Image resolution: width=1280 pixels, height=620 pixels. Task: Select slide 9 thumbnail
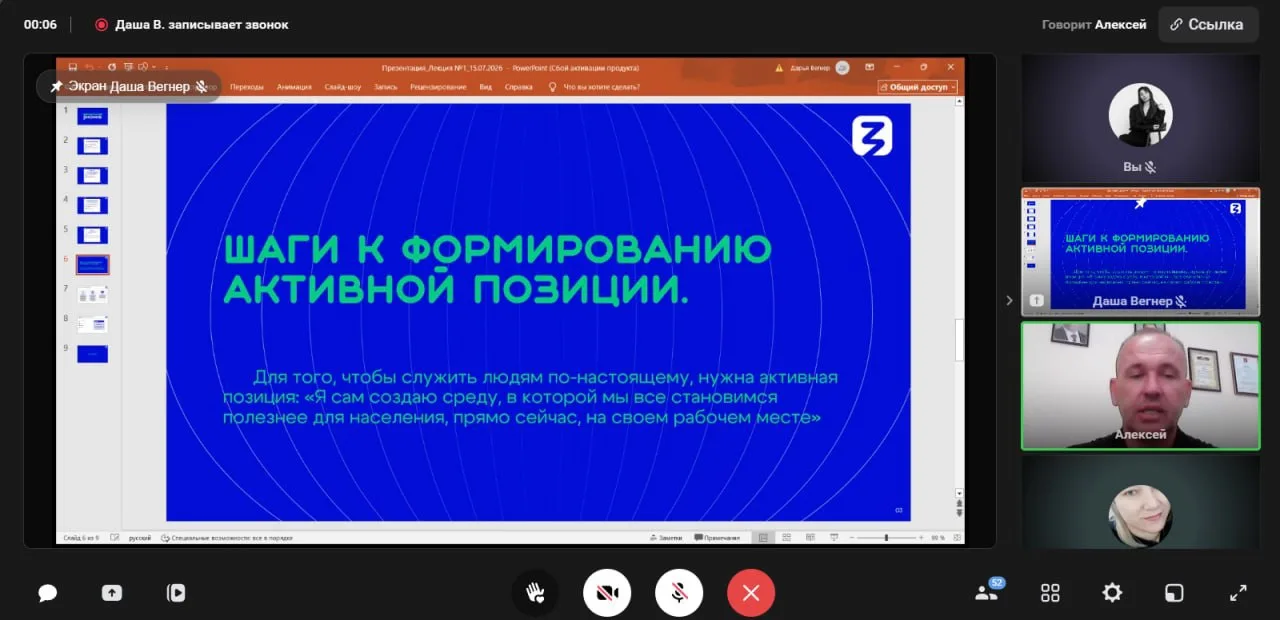point(92,354)
